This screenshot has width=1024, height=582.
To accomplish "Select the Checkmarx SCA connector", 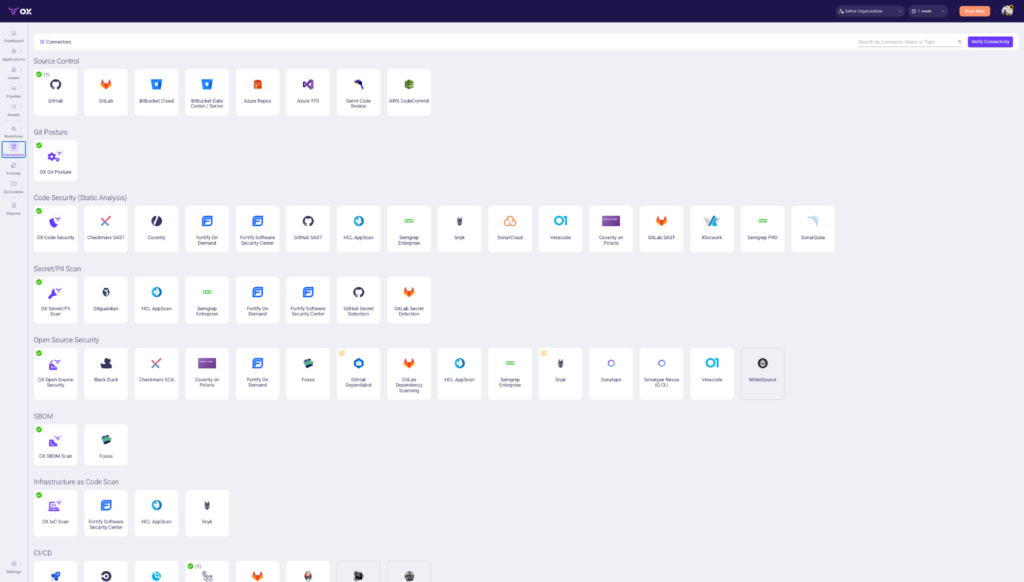I will tap(156, 374).
